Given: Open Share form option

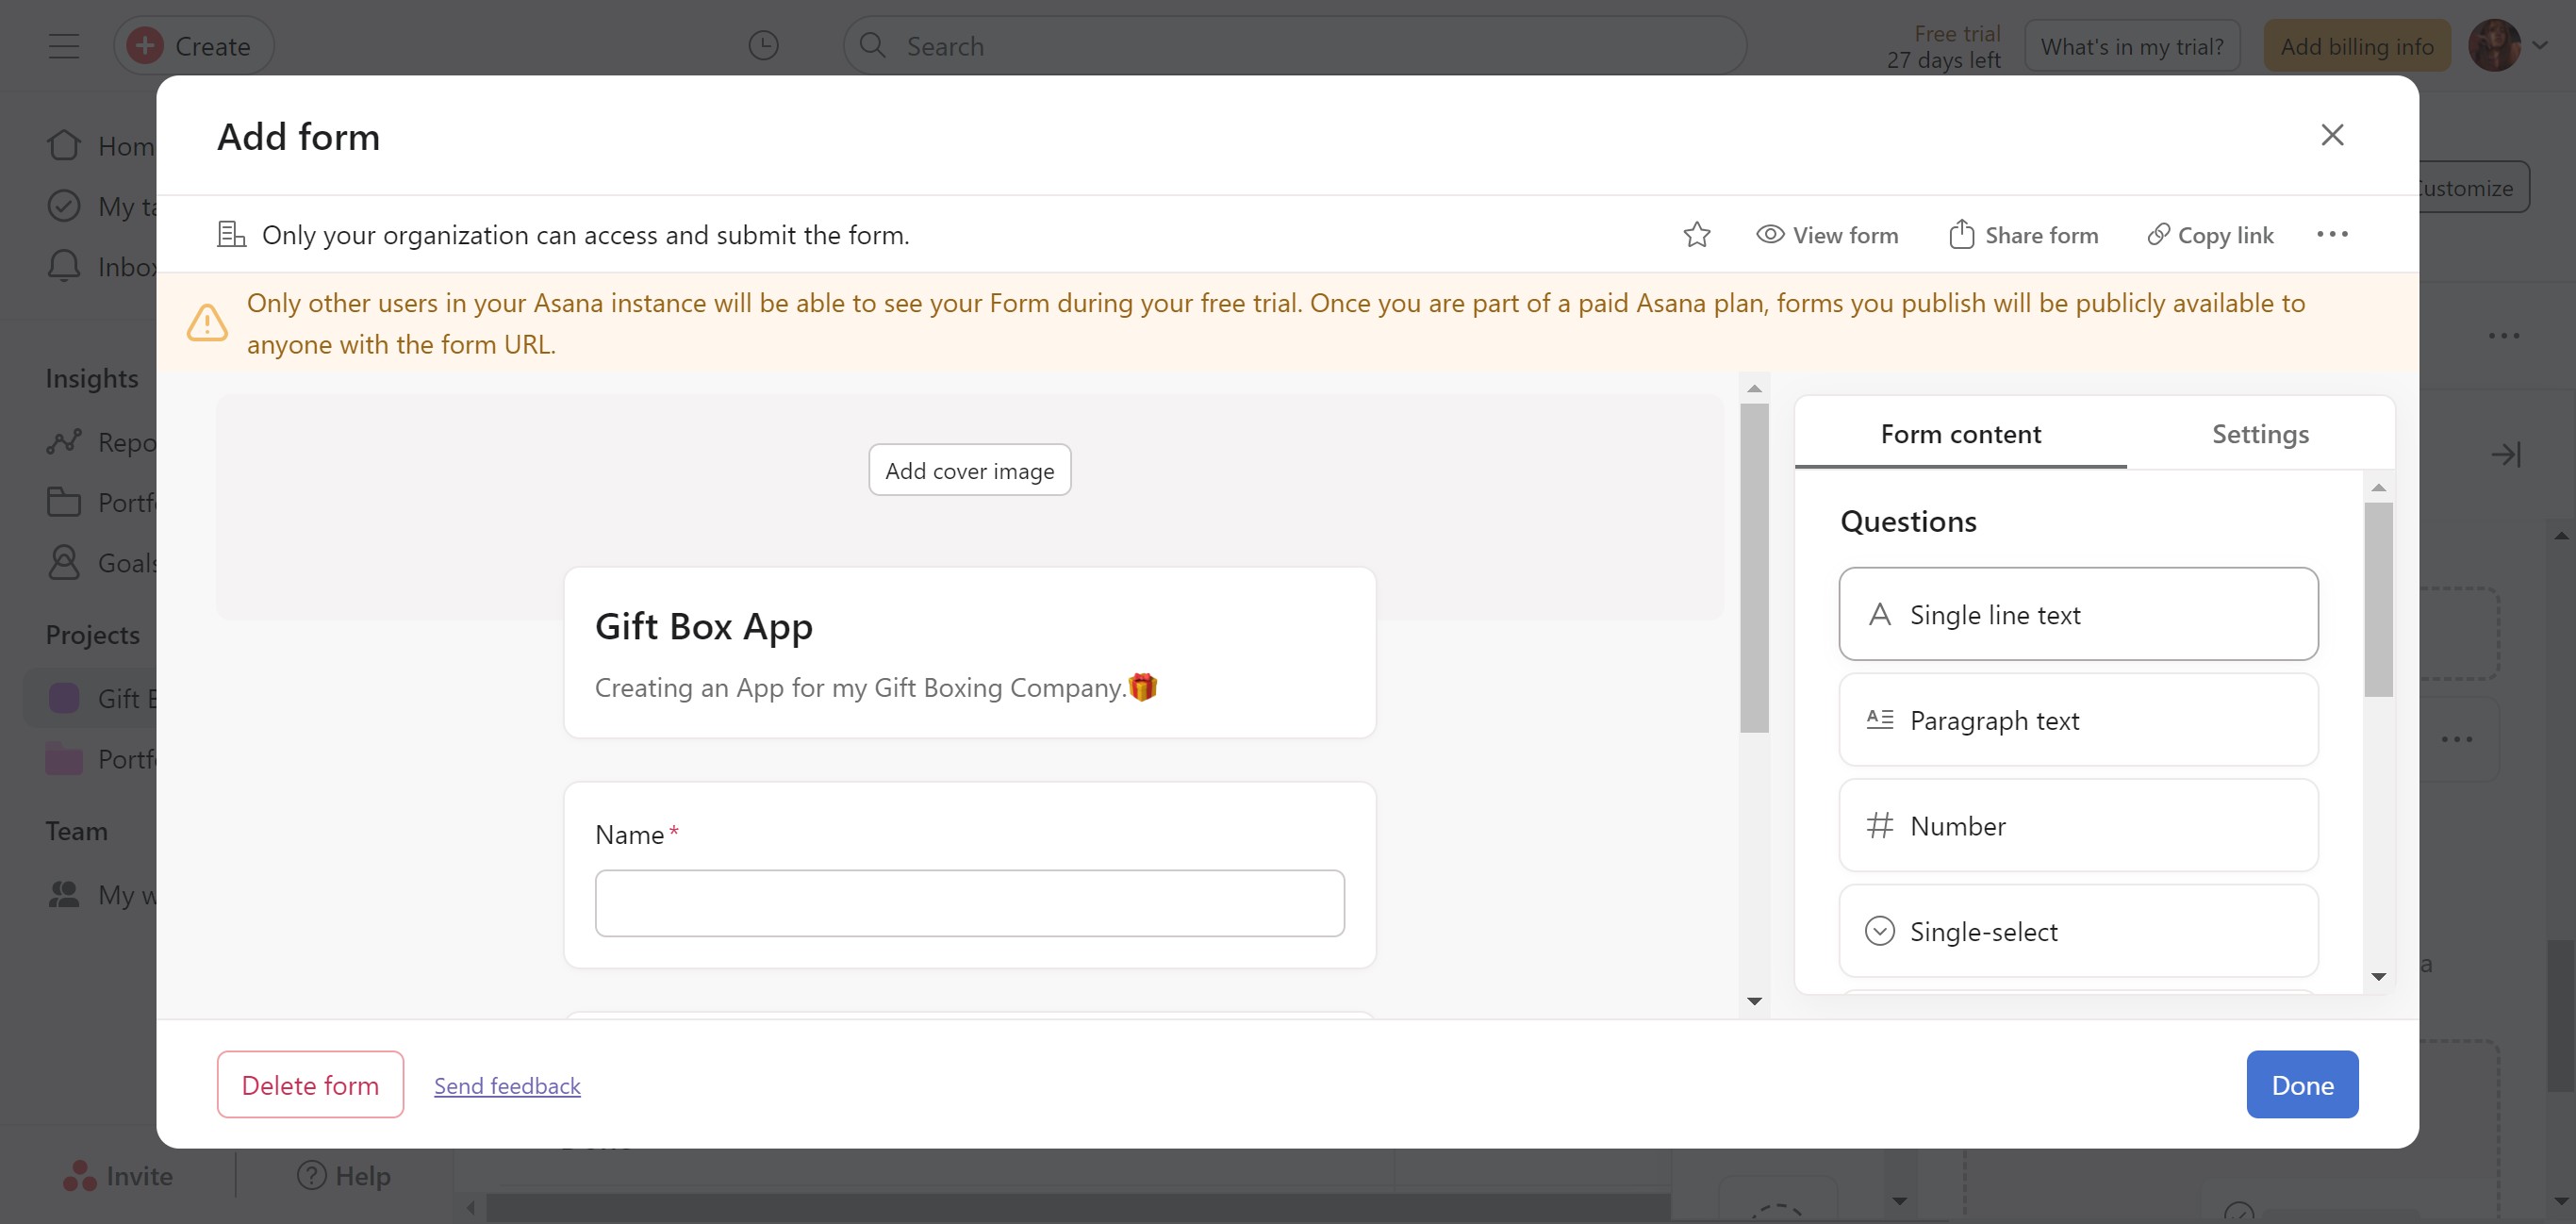Looking at the screenshot, I should tap(2023, 235).
